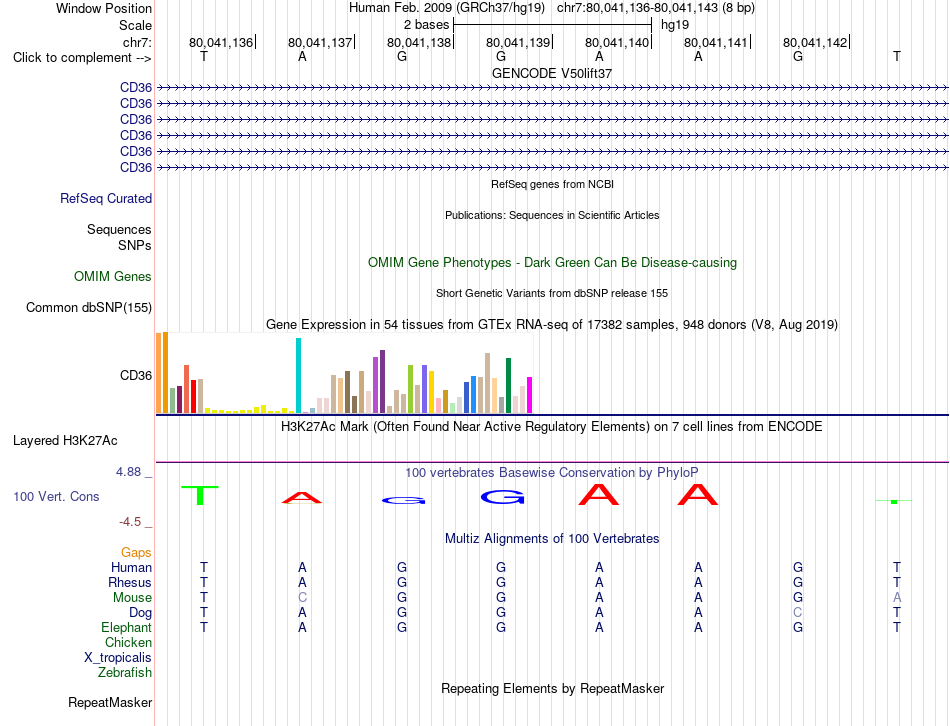Viewport: 950px width, 726px height.
Task: Click RefSeq genes from NCBI title
Action: point(552,184)
